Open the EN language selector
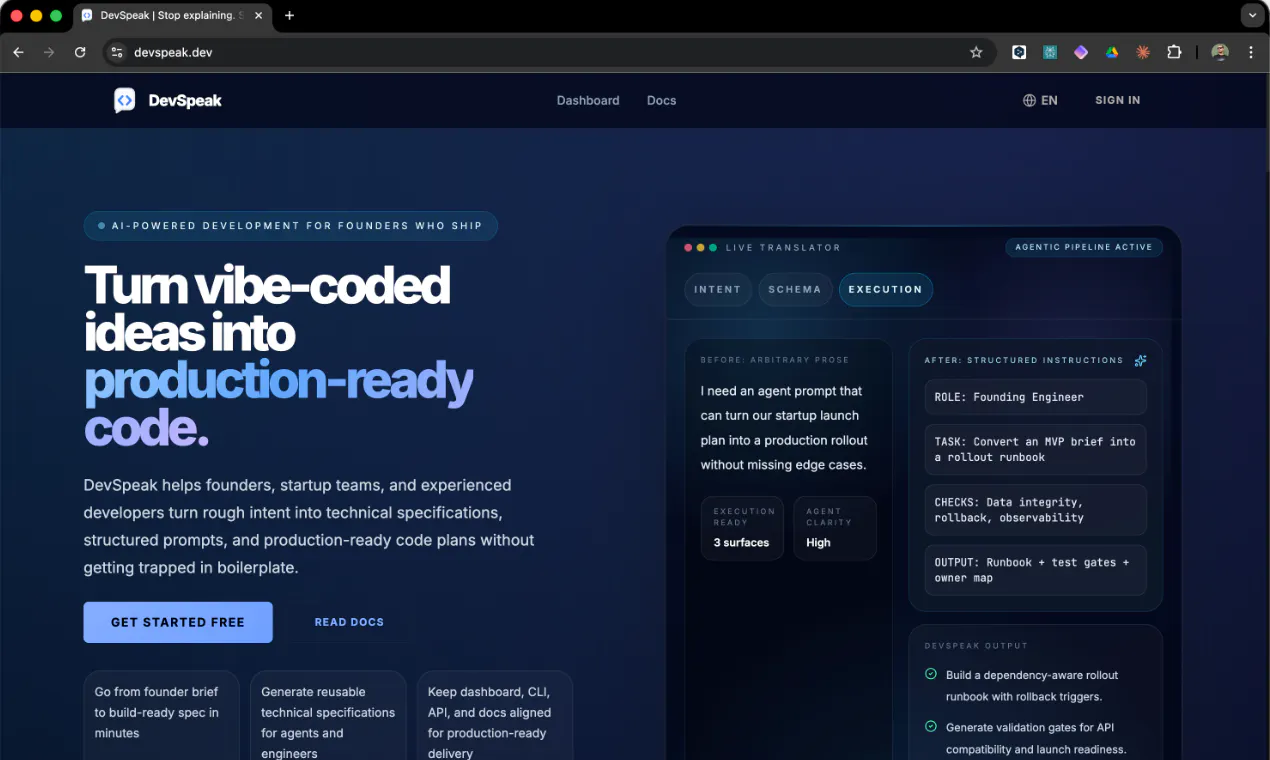The image size is (1270, 760). coord(1040,100)
